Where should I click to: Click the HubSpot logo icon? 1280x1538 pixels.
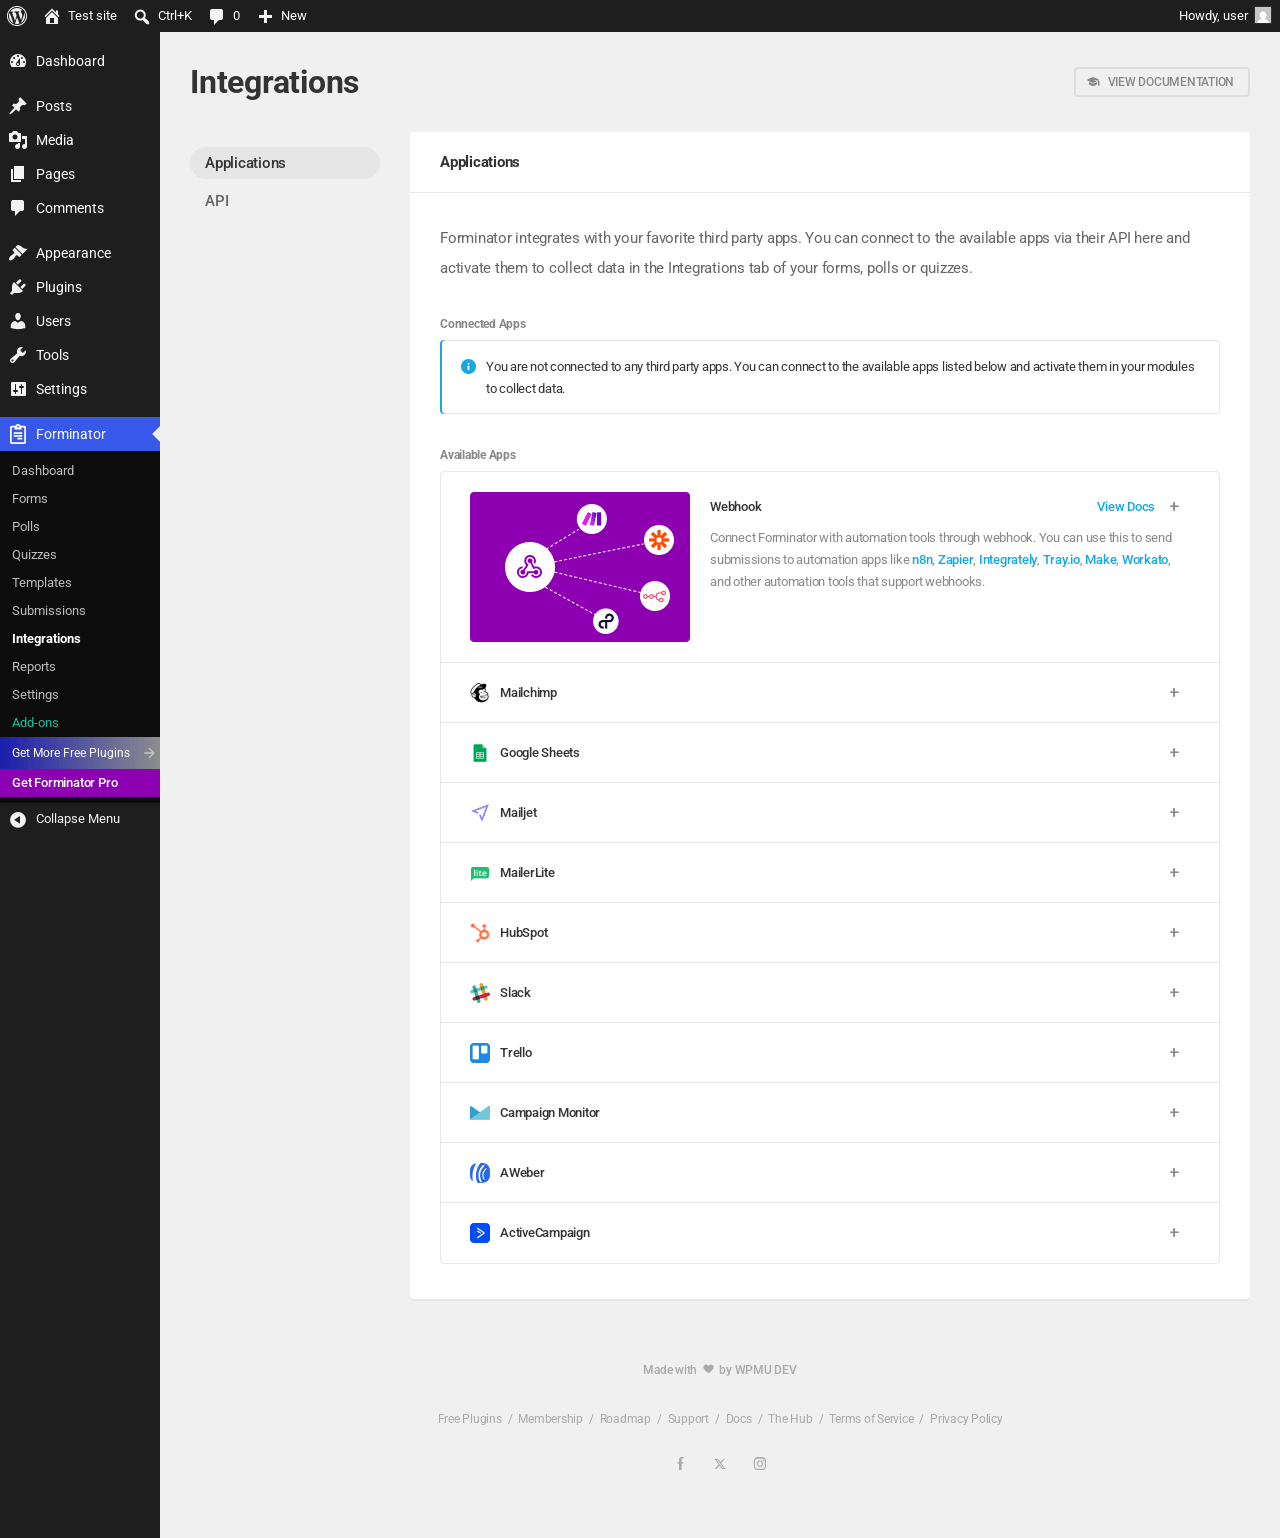pos(480,933)
